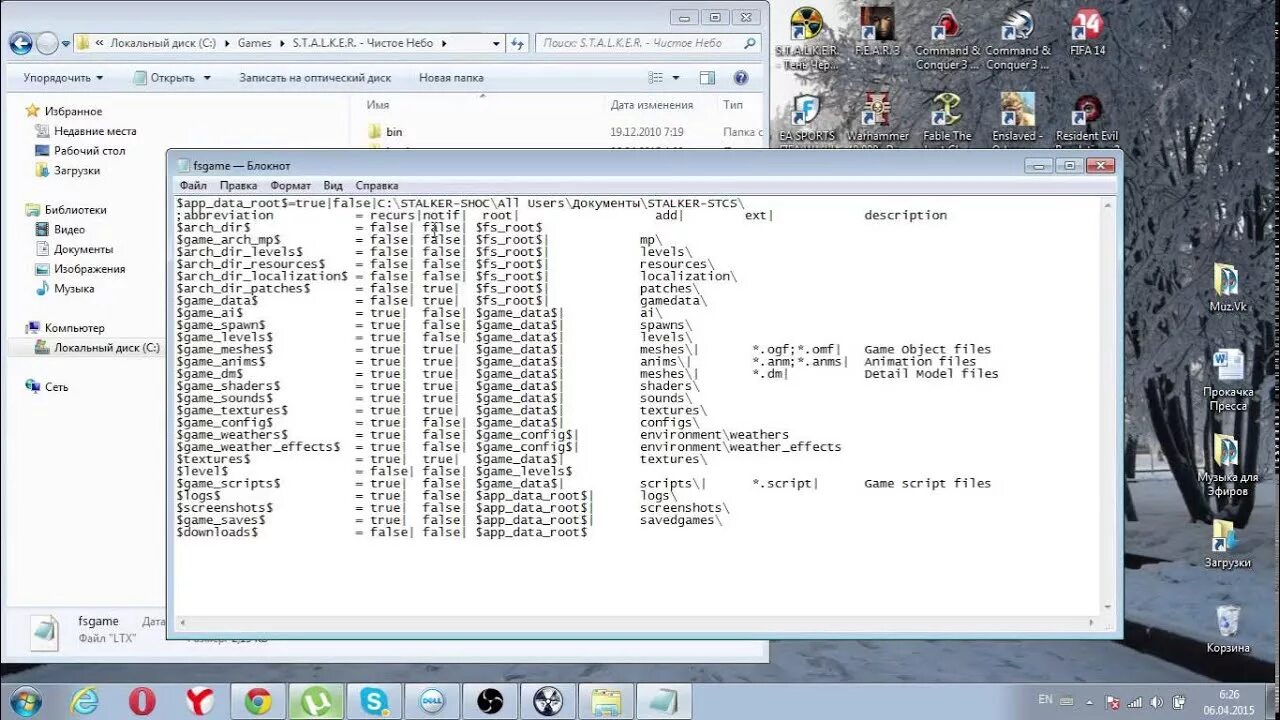Sort by the Имя column header
This screenshot has width=1280, height=720.
click(x=378, y=104)
